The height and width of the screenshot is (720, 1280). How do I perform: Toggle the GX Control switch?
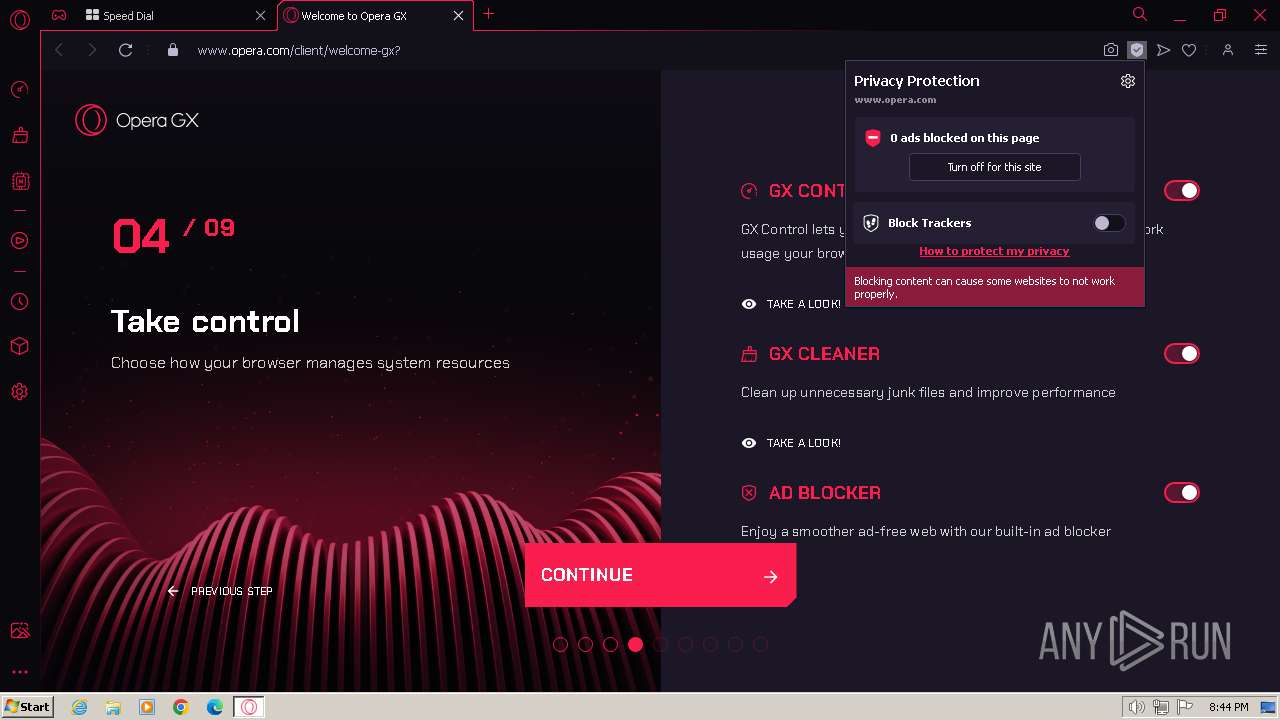click(1181, 190)
